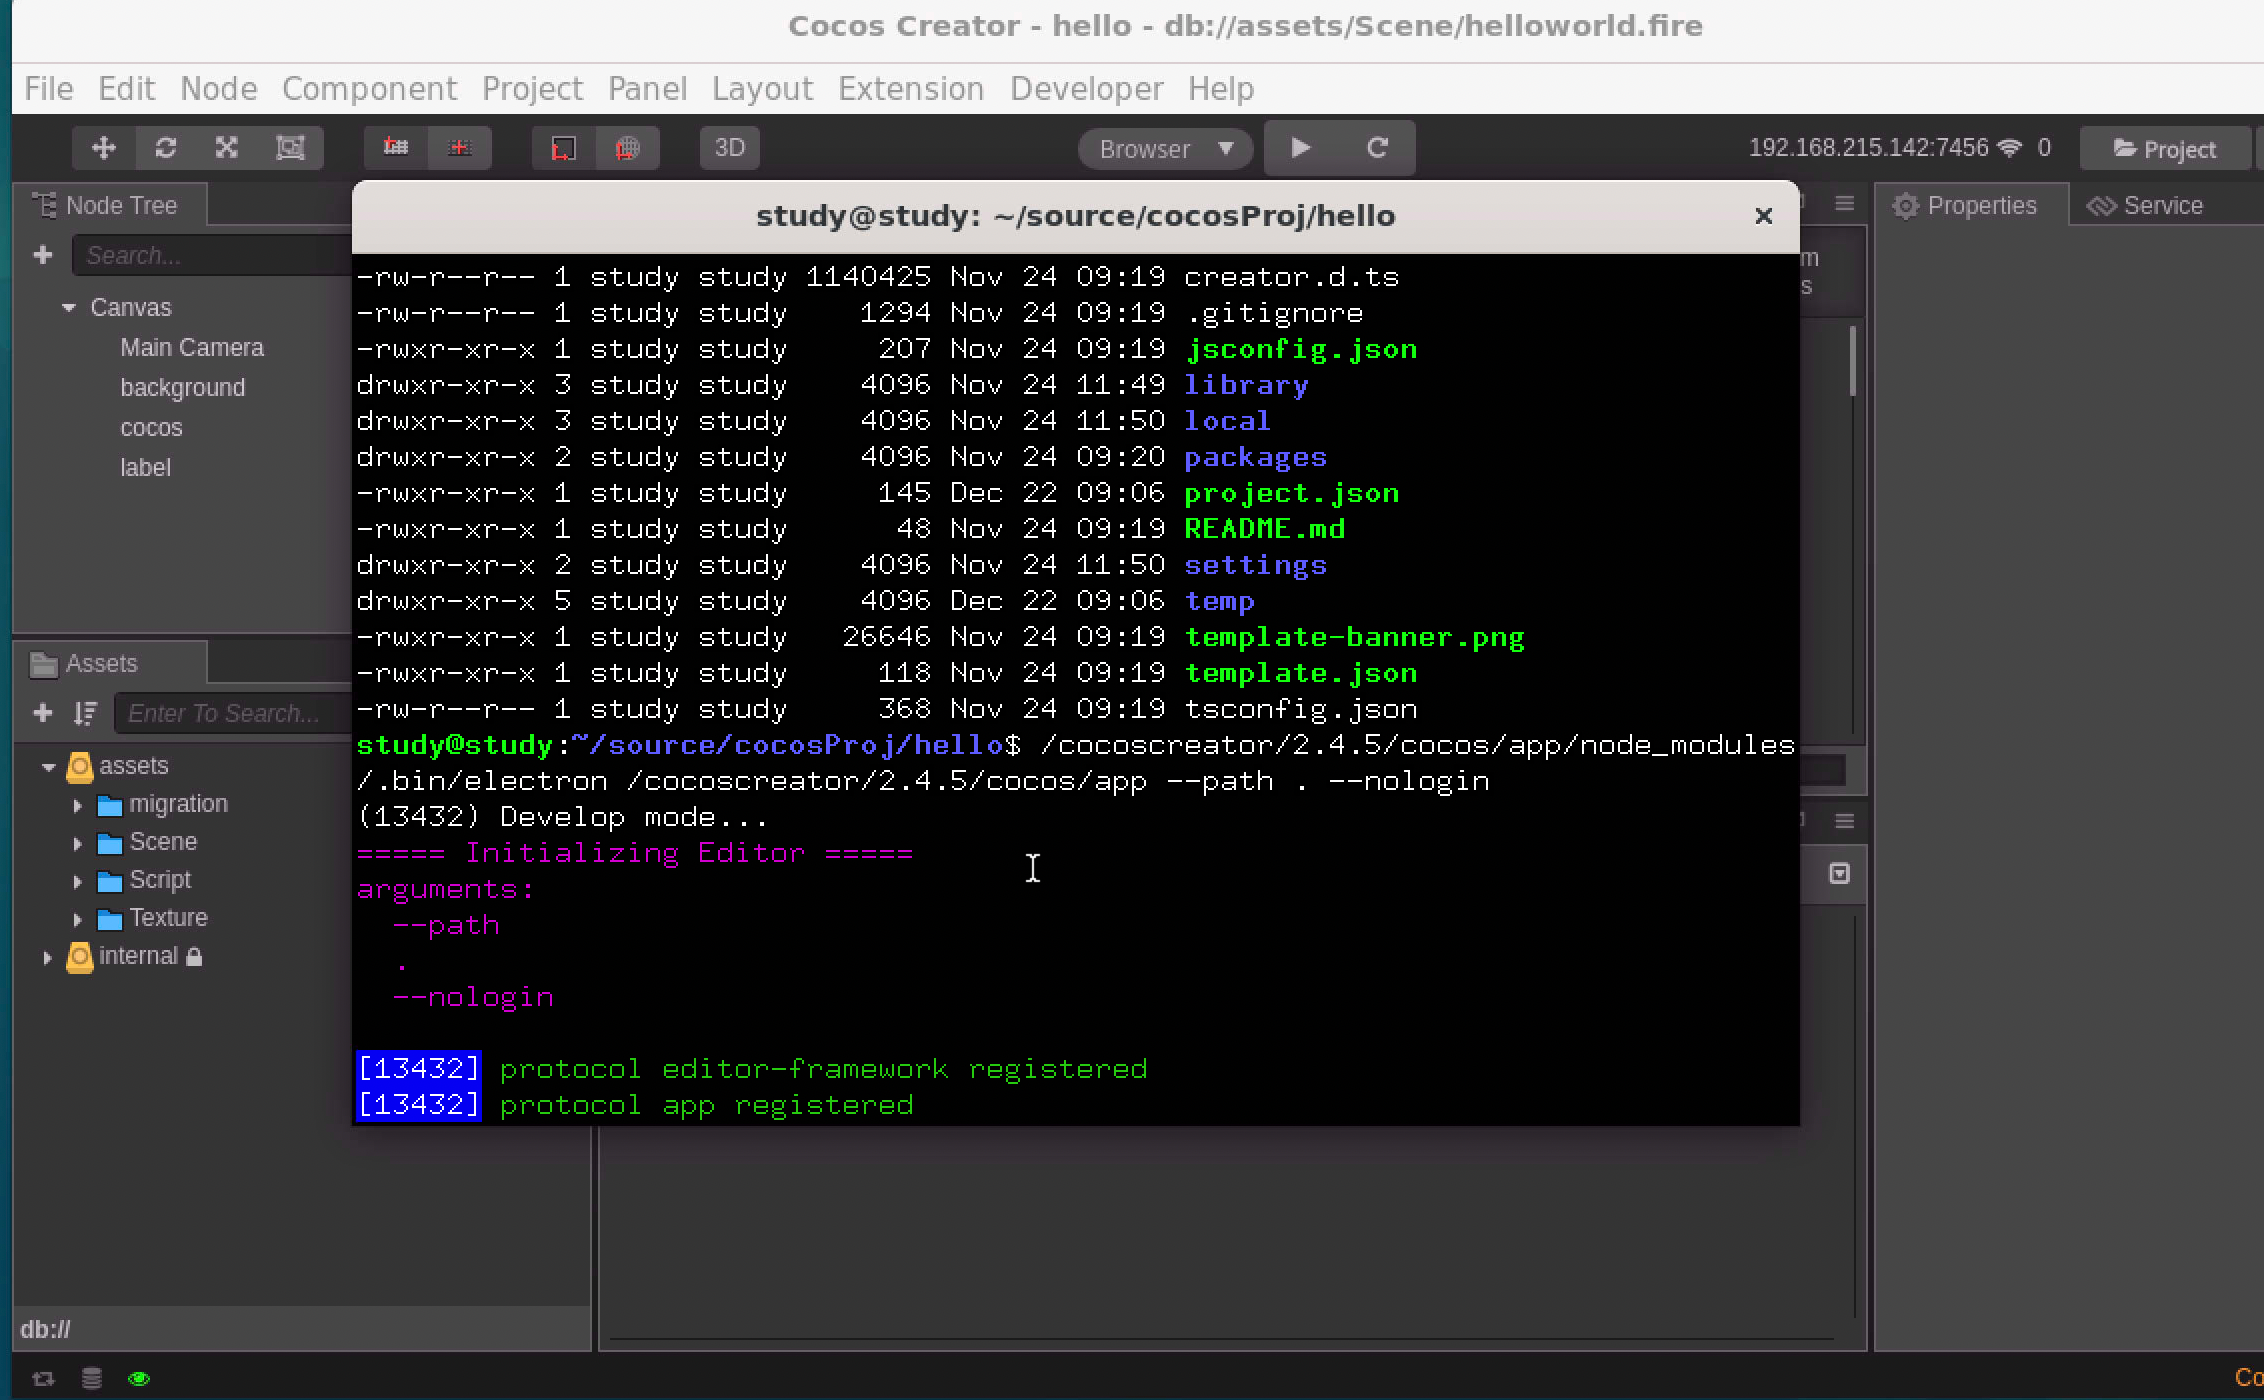The width and height of the screenshot is (2264, 1400).
Task: Toggle the 3D view mode button
Action: coord(729,148)
